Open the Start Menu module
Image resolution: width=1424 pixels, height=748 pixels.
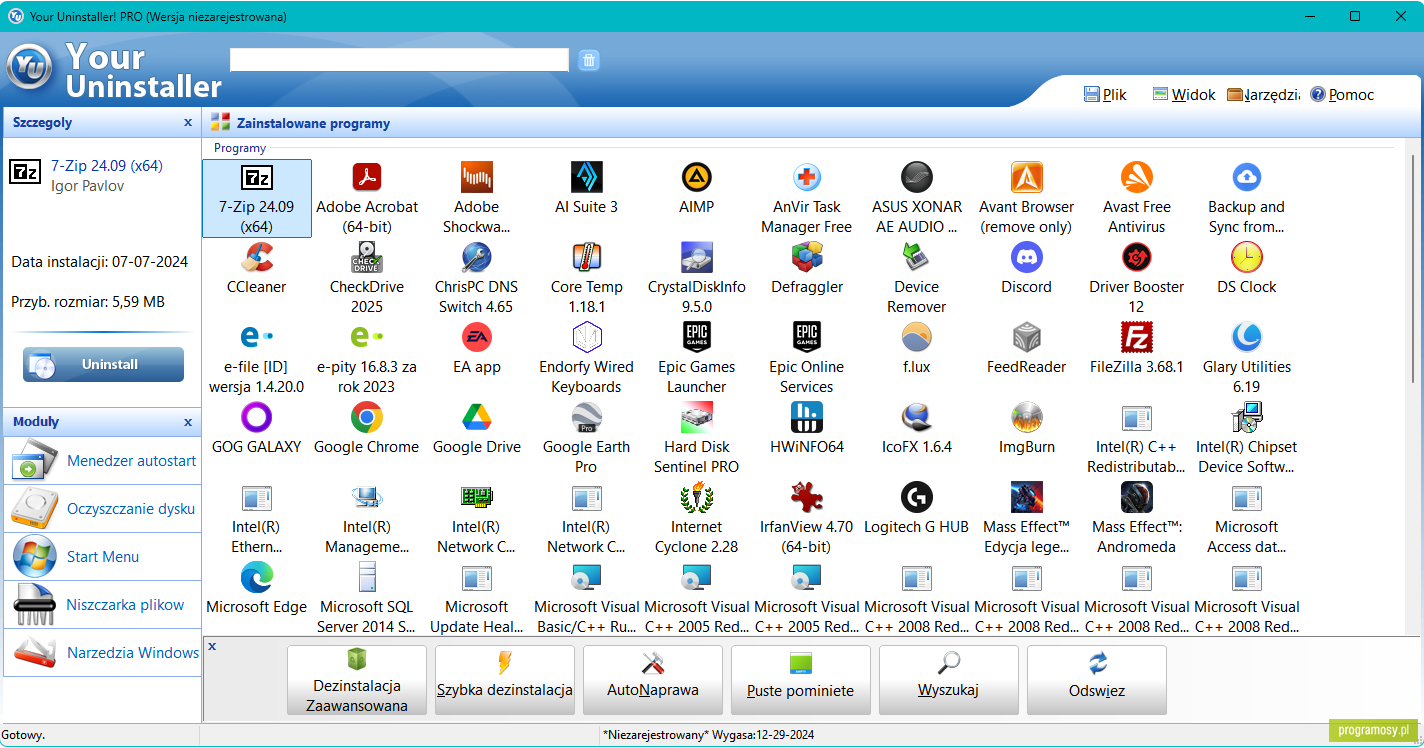coord(102,557)
